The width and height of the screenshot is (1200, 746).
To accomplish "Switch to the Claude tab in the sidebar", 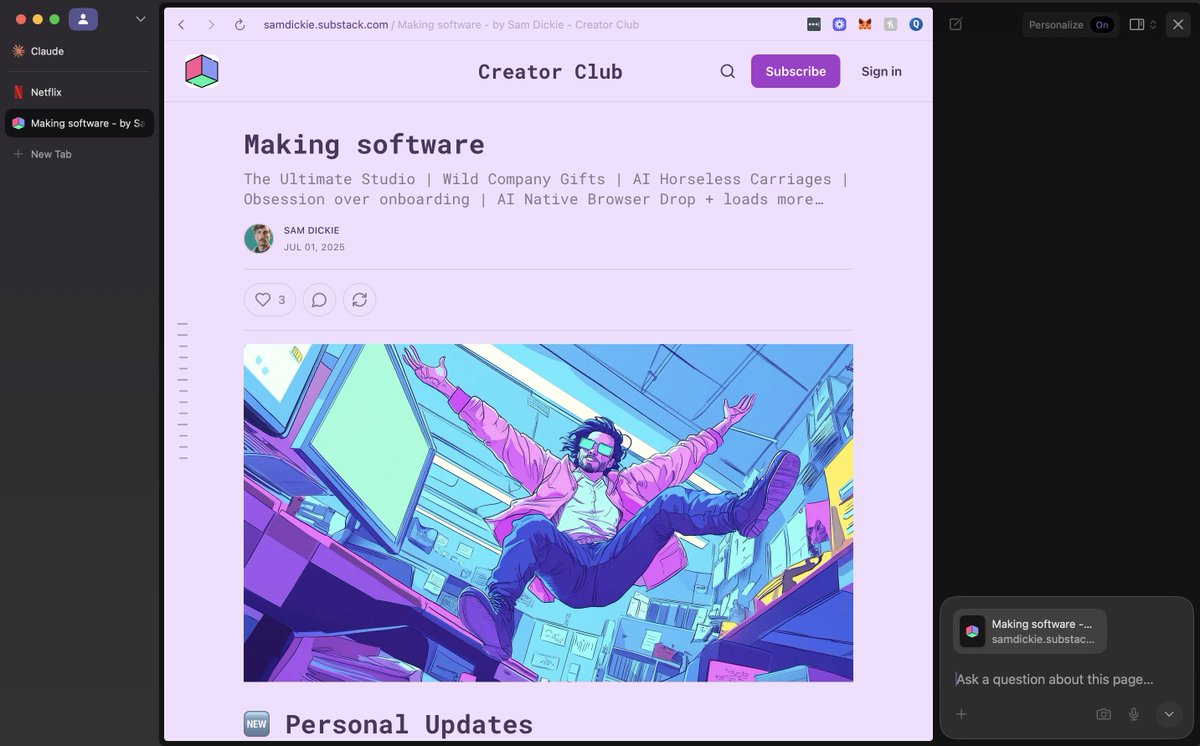I will click(80, 51).
